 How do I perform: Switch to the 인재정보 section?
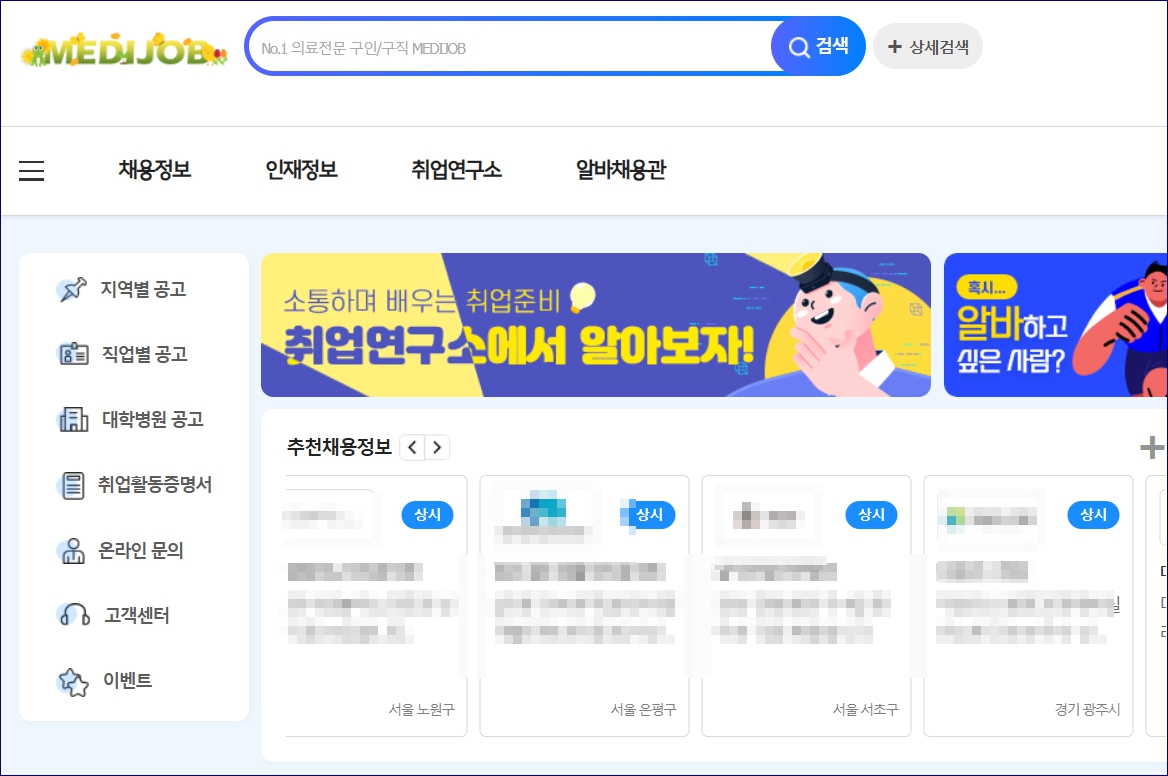302,170
